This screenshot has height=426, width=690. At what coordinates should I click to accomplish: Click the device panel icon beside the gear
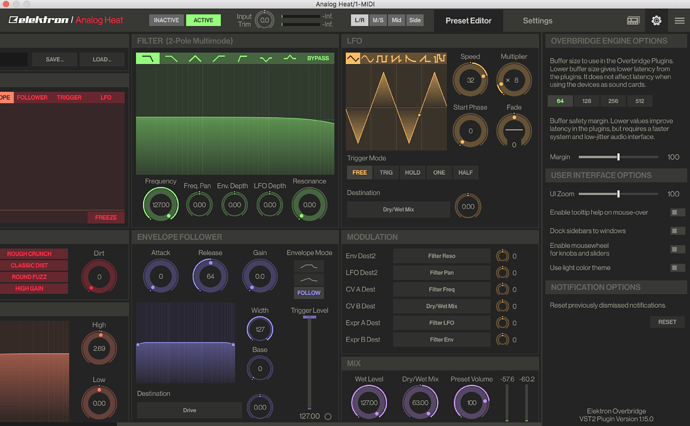[x=633, y=20]
